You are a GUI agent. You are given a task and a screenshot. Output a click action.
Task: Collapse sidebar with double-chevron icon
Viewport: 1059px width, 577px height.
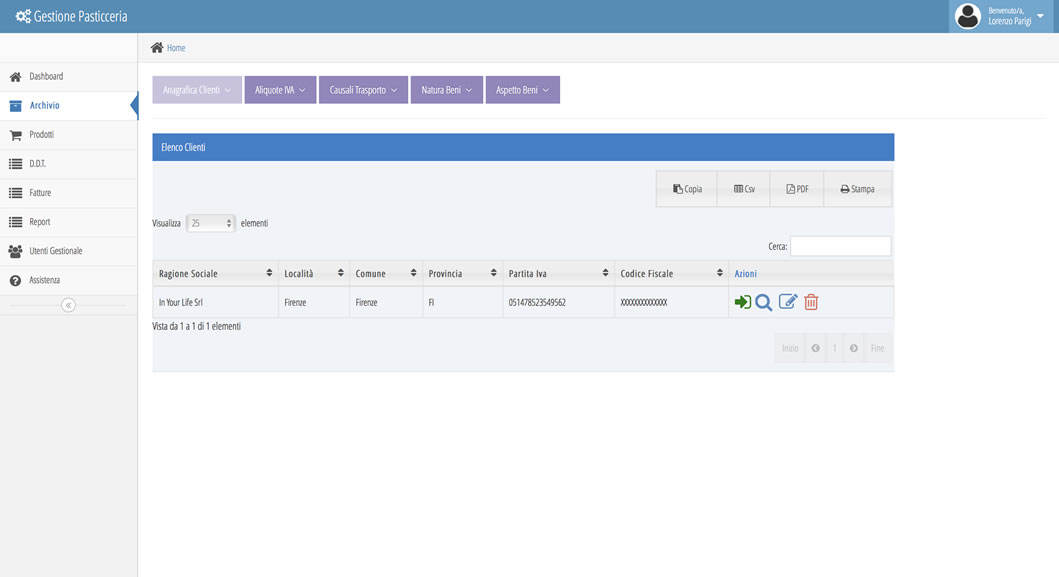(x=68, y=305)
